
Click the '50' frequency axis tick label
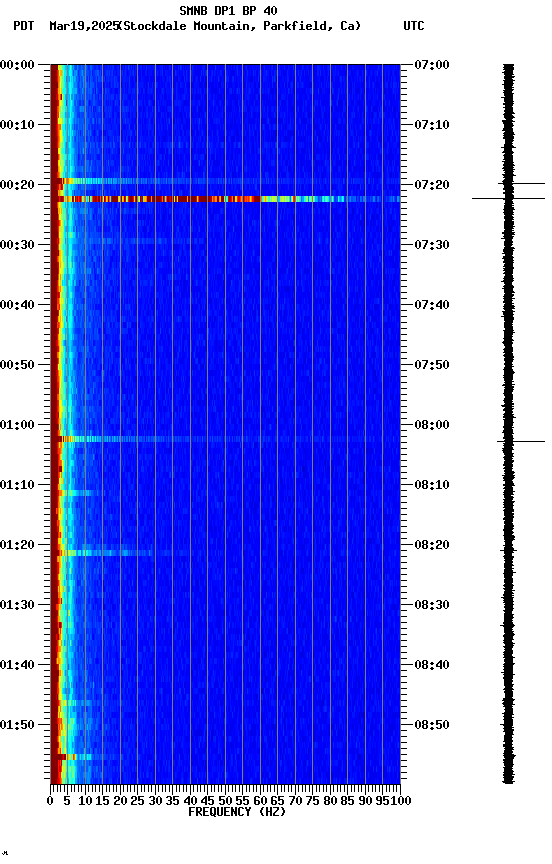click(225, 801)
